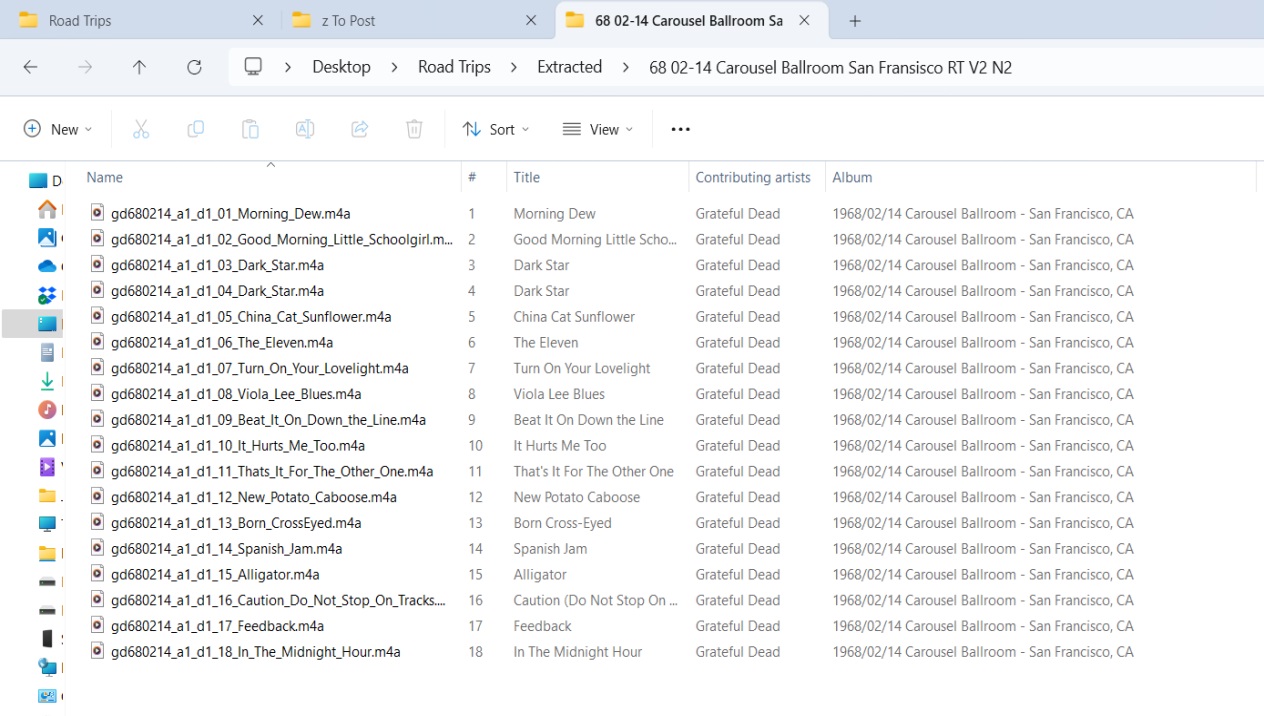
Task: Switch to the z To Post tab
Action: [415, 21]
